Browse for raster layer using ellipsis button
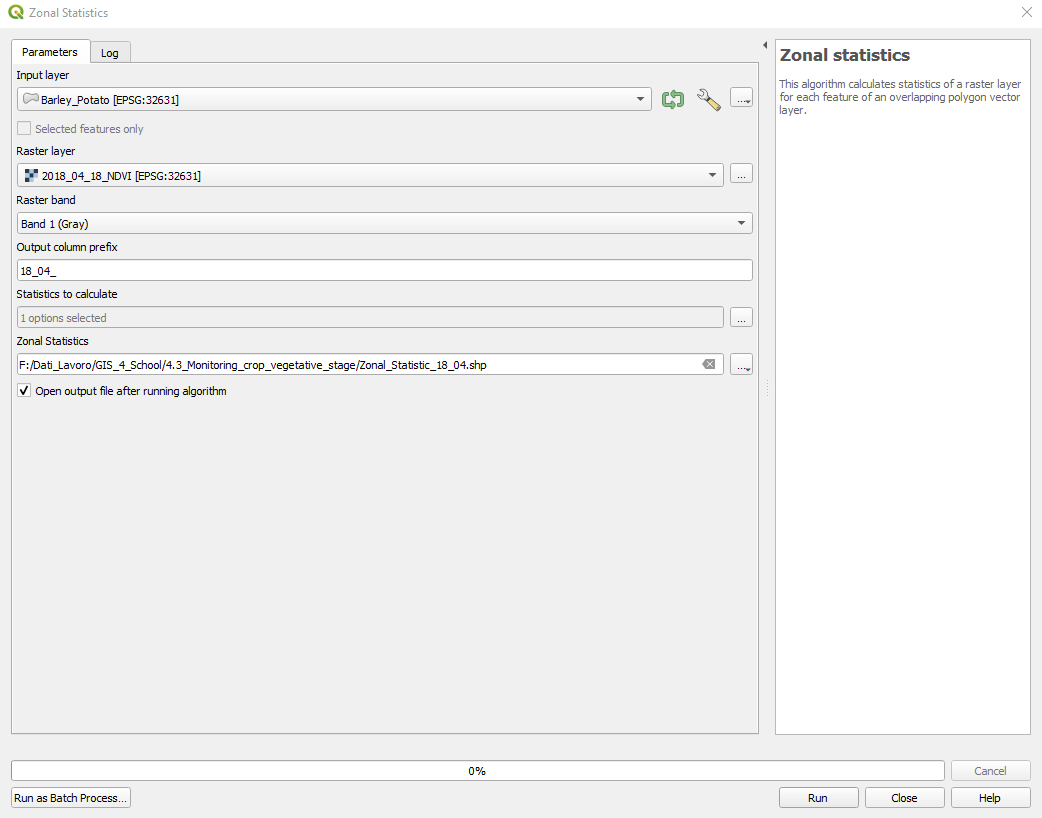 [741, 174]
